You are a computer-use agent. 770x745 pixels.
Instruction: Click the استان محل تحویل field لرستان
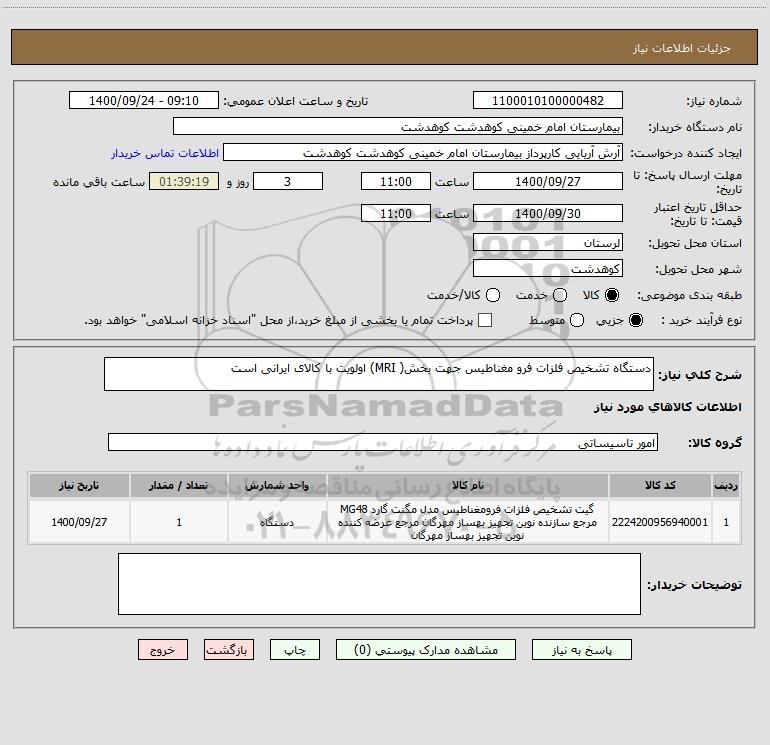coord(548,242)
